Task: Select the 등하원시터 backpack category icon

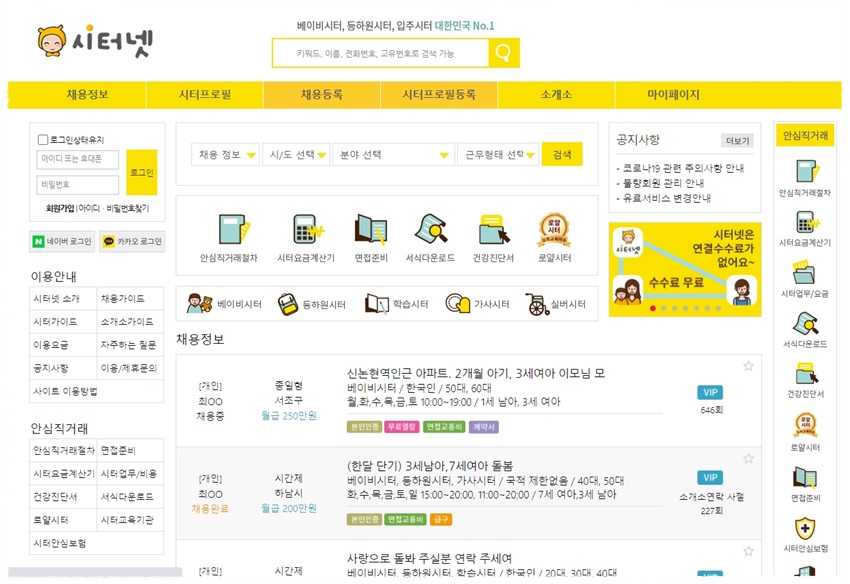Action: pyautogui.click(x=287, y=304)
